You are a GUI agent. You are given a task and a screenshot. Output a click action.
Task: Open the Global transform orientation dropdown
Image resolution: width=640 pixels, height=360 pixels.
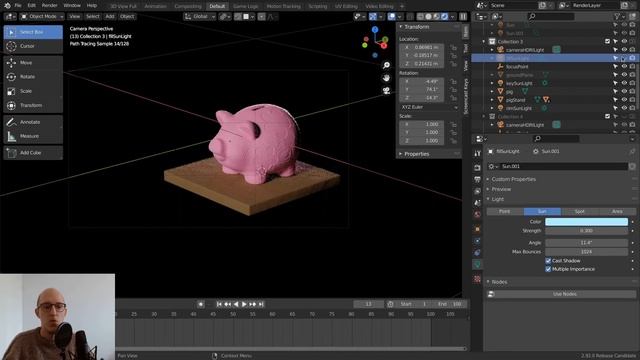click(x=200, y=17)
